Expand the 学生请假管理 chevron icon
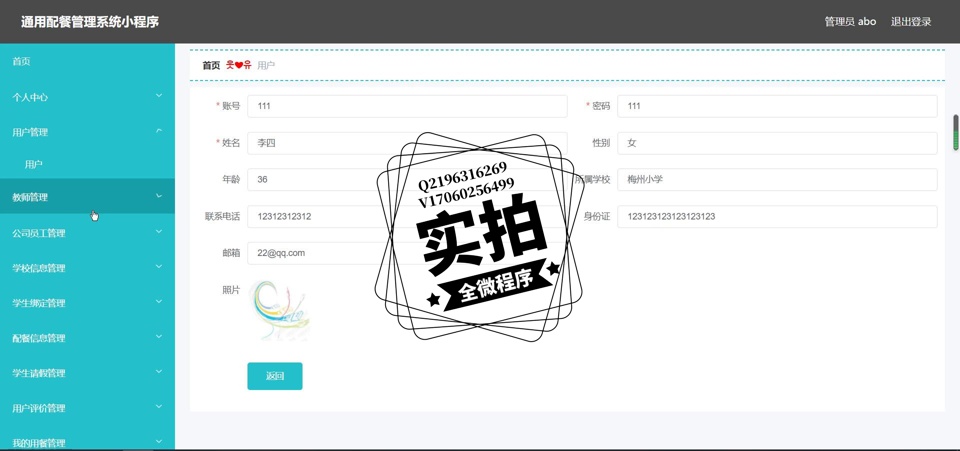 pos(159,372)
